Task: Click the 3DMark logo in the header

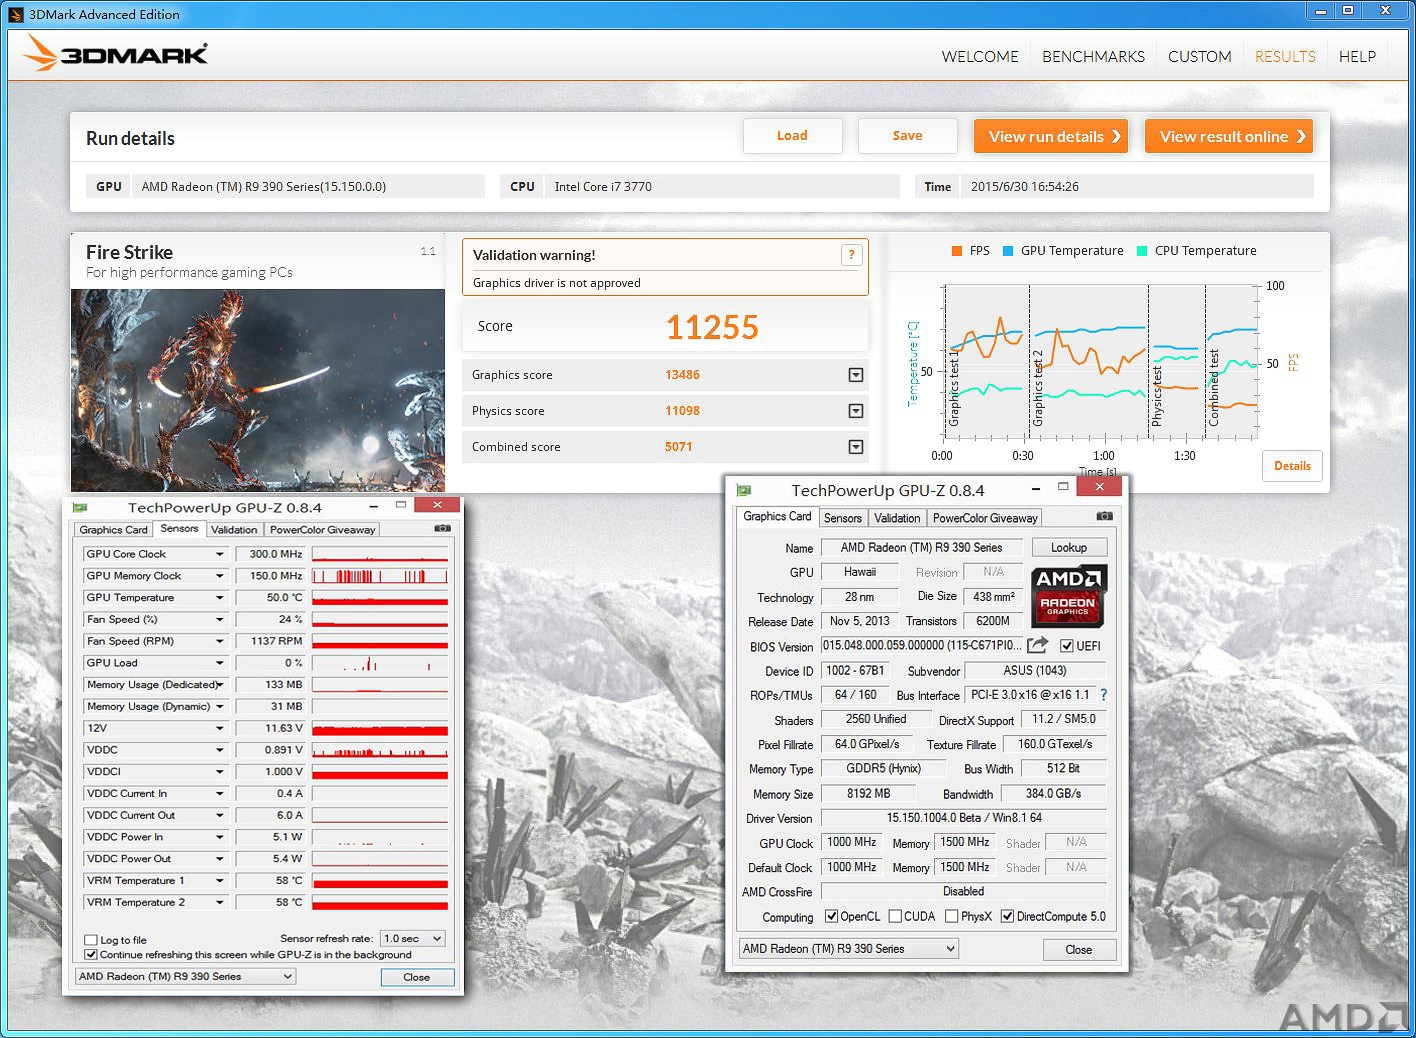Action: click(x=115, y=54)
